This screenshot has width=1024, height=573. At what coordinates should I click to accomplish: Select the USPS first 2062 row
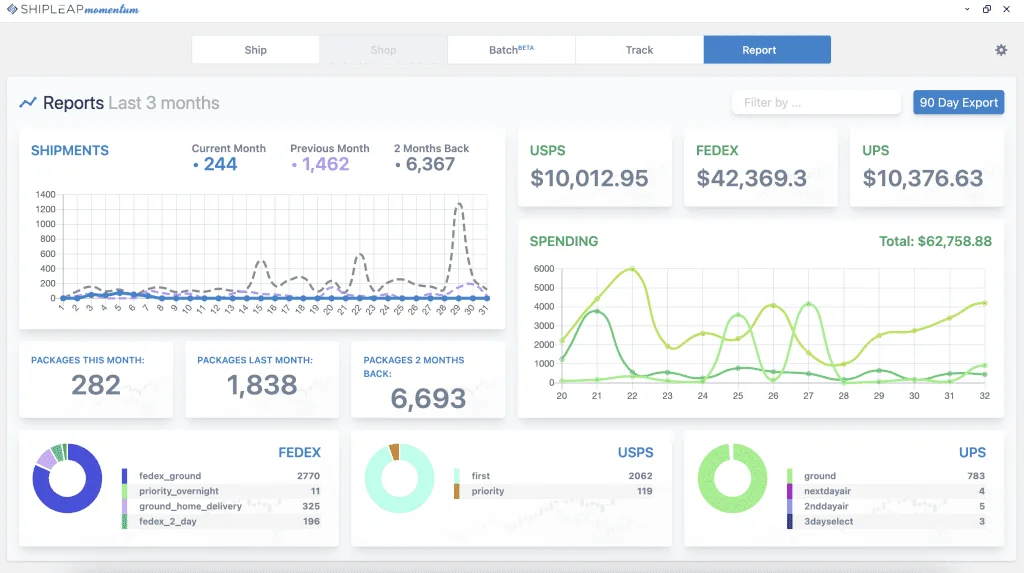553,476
